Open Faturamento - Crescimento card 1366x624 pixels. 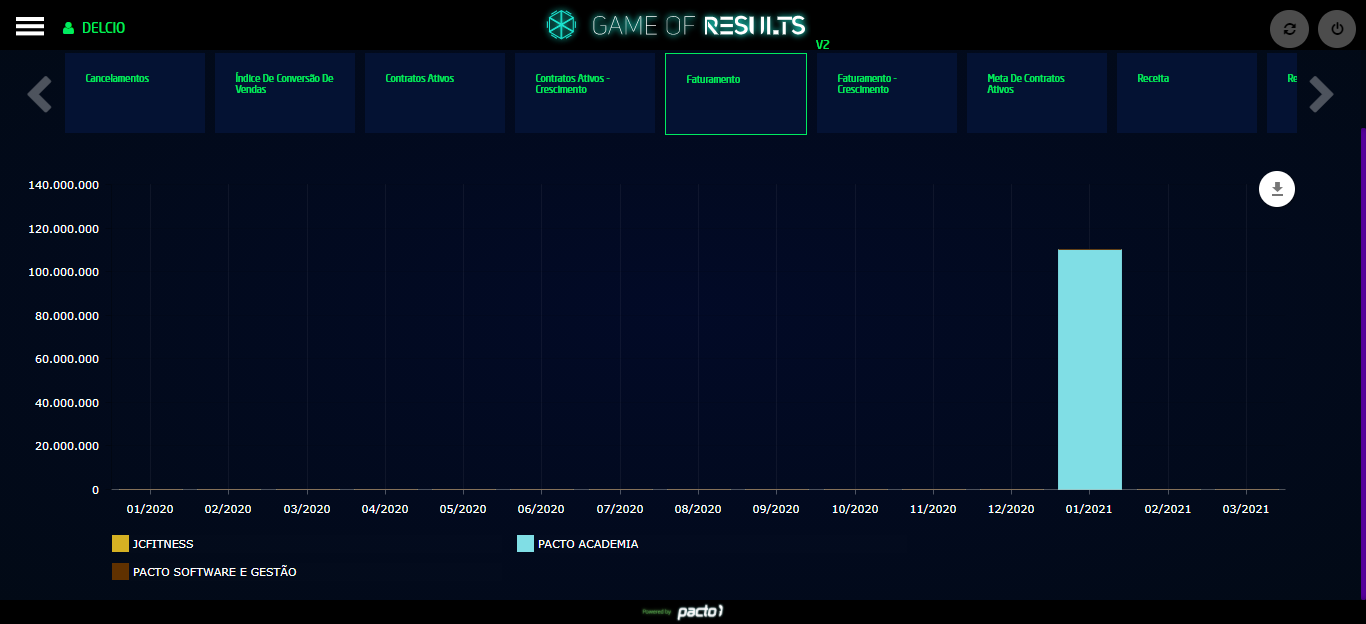tap(887, 93)
